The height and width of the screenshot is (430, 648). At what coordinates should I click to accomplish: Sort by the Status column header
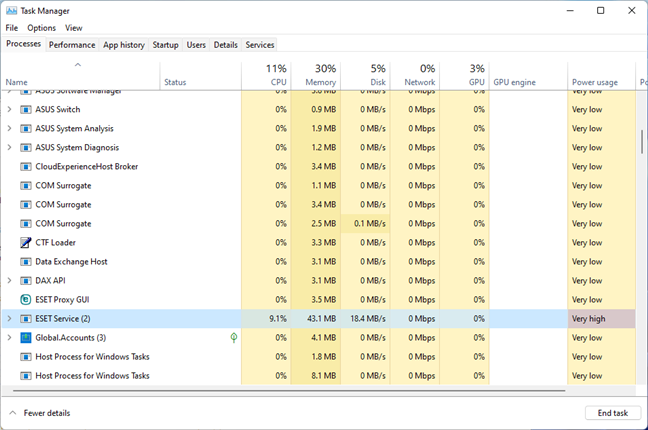[200, 76]
